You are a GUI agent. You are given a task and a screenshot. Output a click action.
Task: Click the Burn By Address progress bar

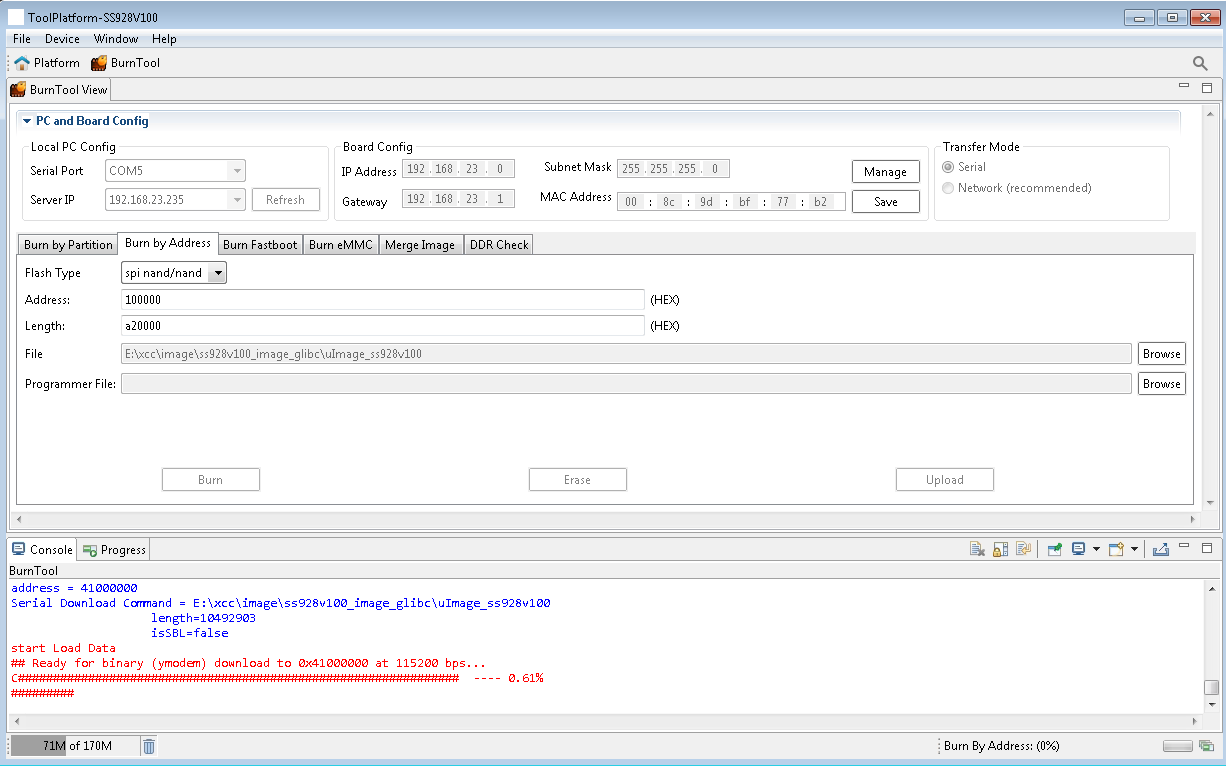(1177, 746)
